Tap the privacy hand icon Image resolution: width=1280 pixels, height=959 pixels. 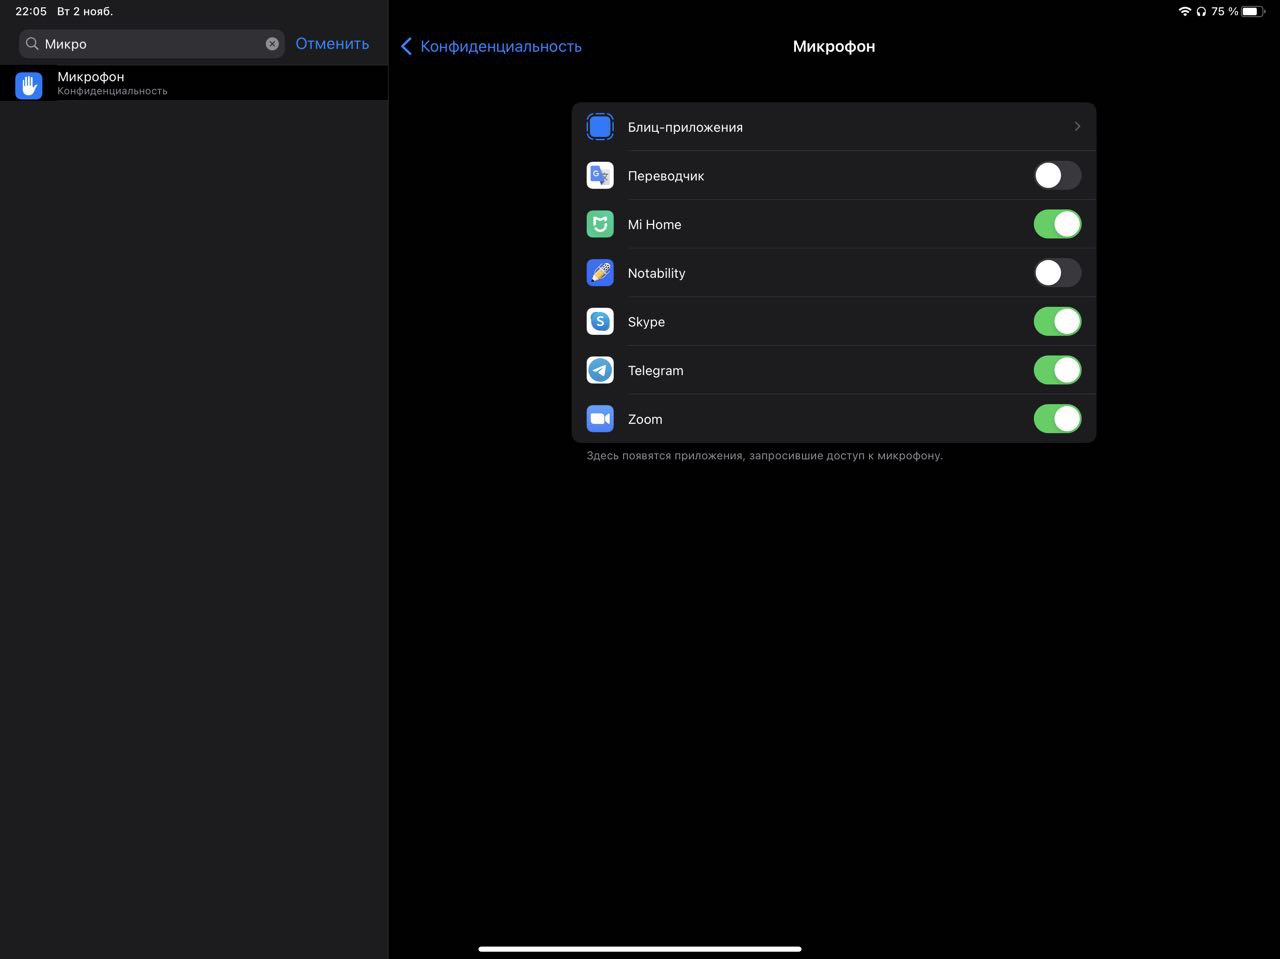pyautogui.click(x=29, y=85)
